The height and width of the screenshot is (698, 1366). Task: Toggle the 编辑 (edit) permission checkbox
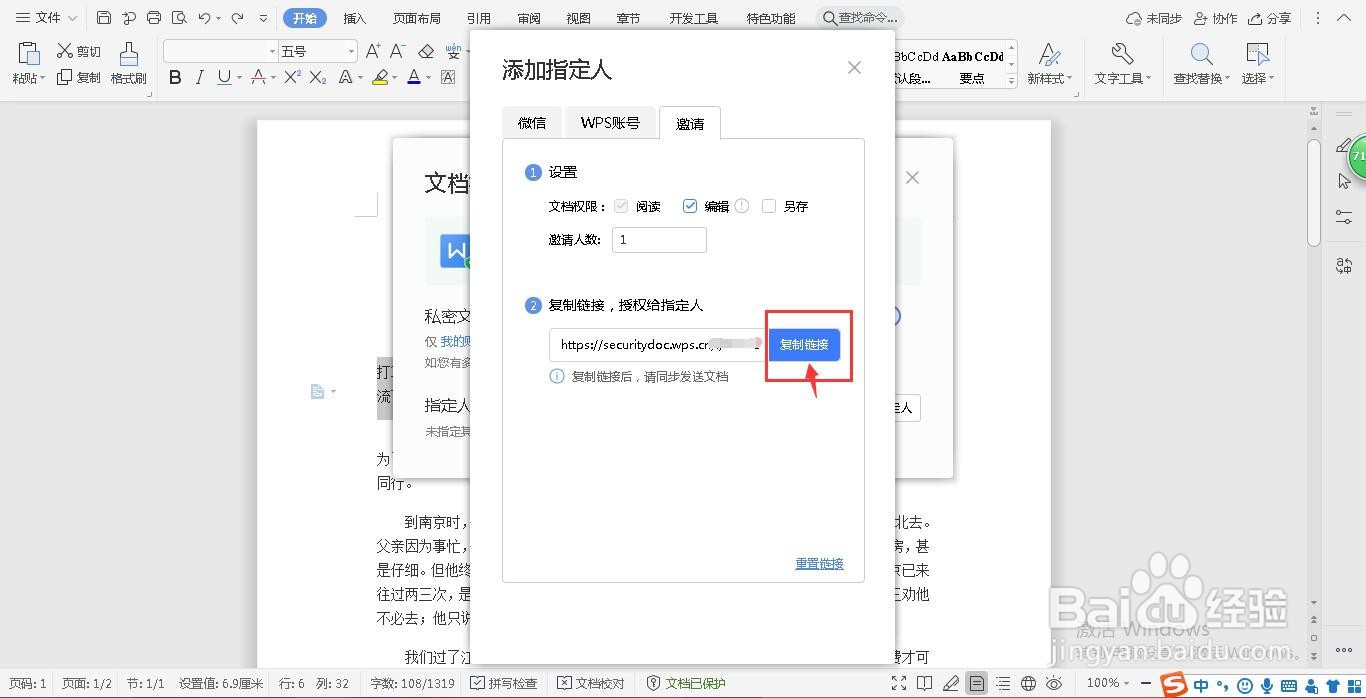pyautogui.click(x=689, y=206)
